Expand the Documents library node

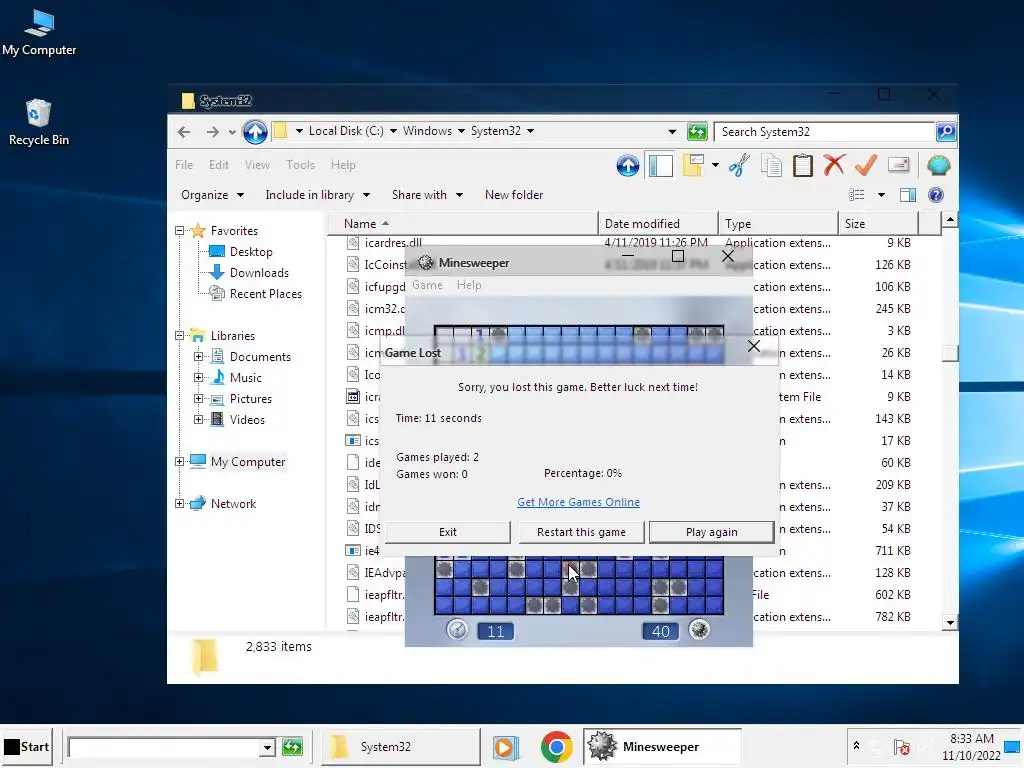(199, 357)
